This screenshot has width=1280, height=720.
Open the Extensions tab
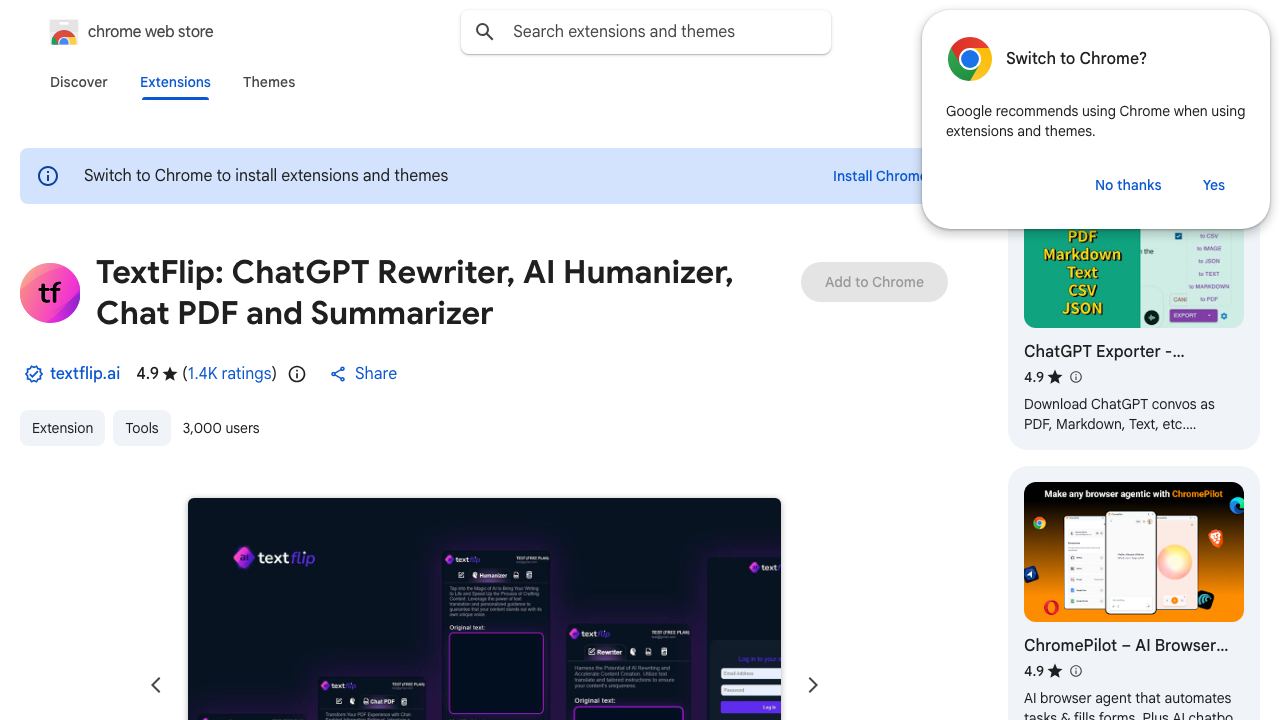[x=175, y=82]
